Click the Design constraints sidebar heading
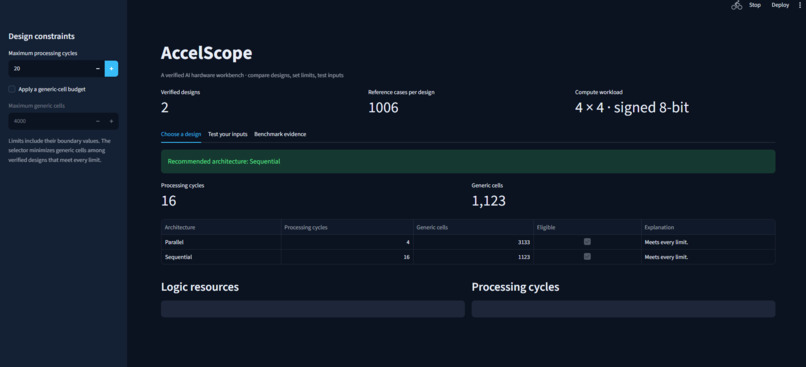 pos(42,36)
